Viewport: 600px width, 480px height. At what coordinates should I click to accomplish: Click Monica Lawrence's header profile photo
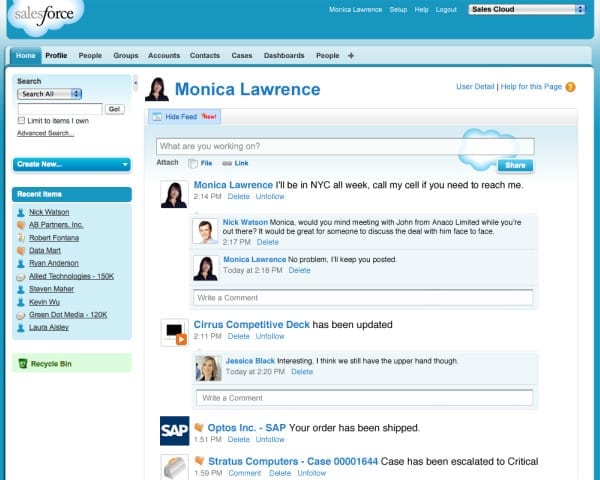click(157, 89)
